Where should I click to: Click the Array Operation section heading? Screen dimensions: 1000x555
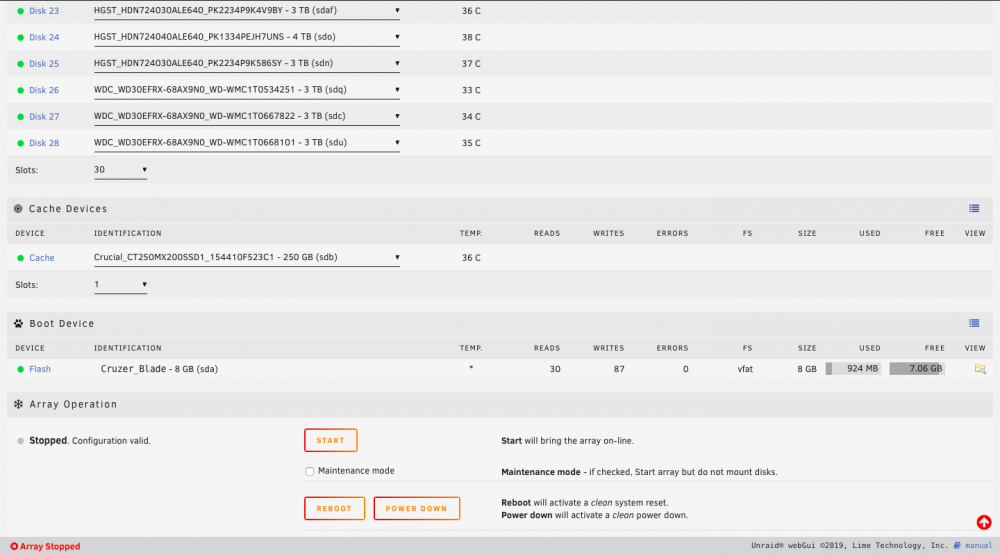(73, 404)
